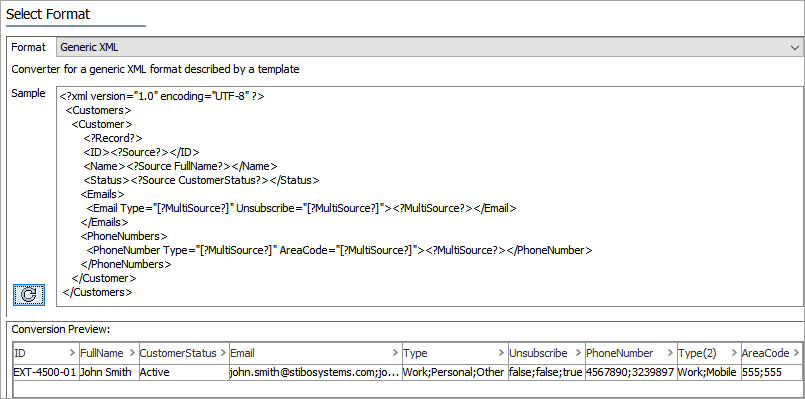Viewport: 805px width, 399px height.
Task: Click the Format dropdown chevron arrow
Action: tap(795, 48)
